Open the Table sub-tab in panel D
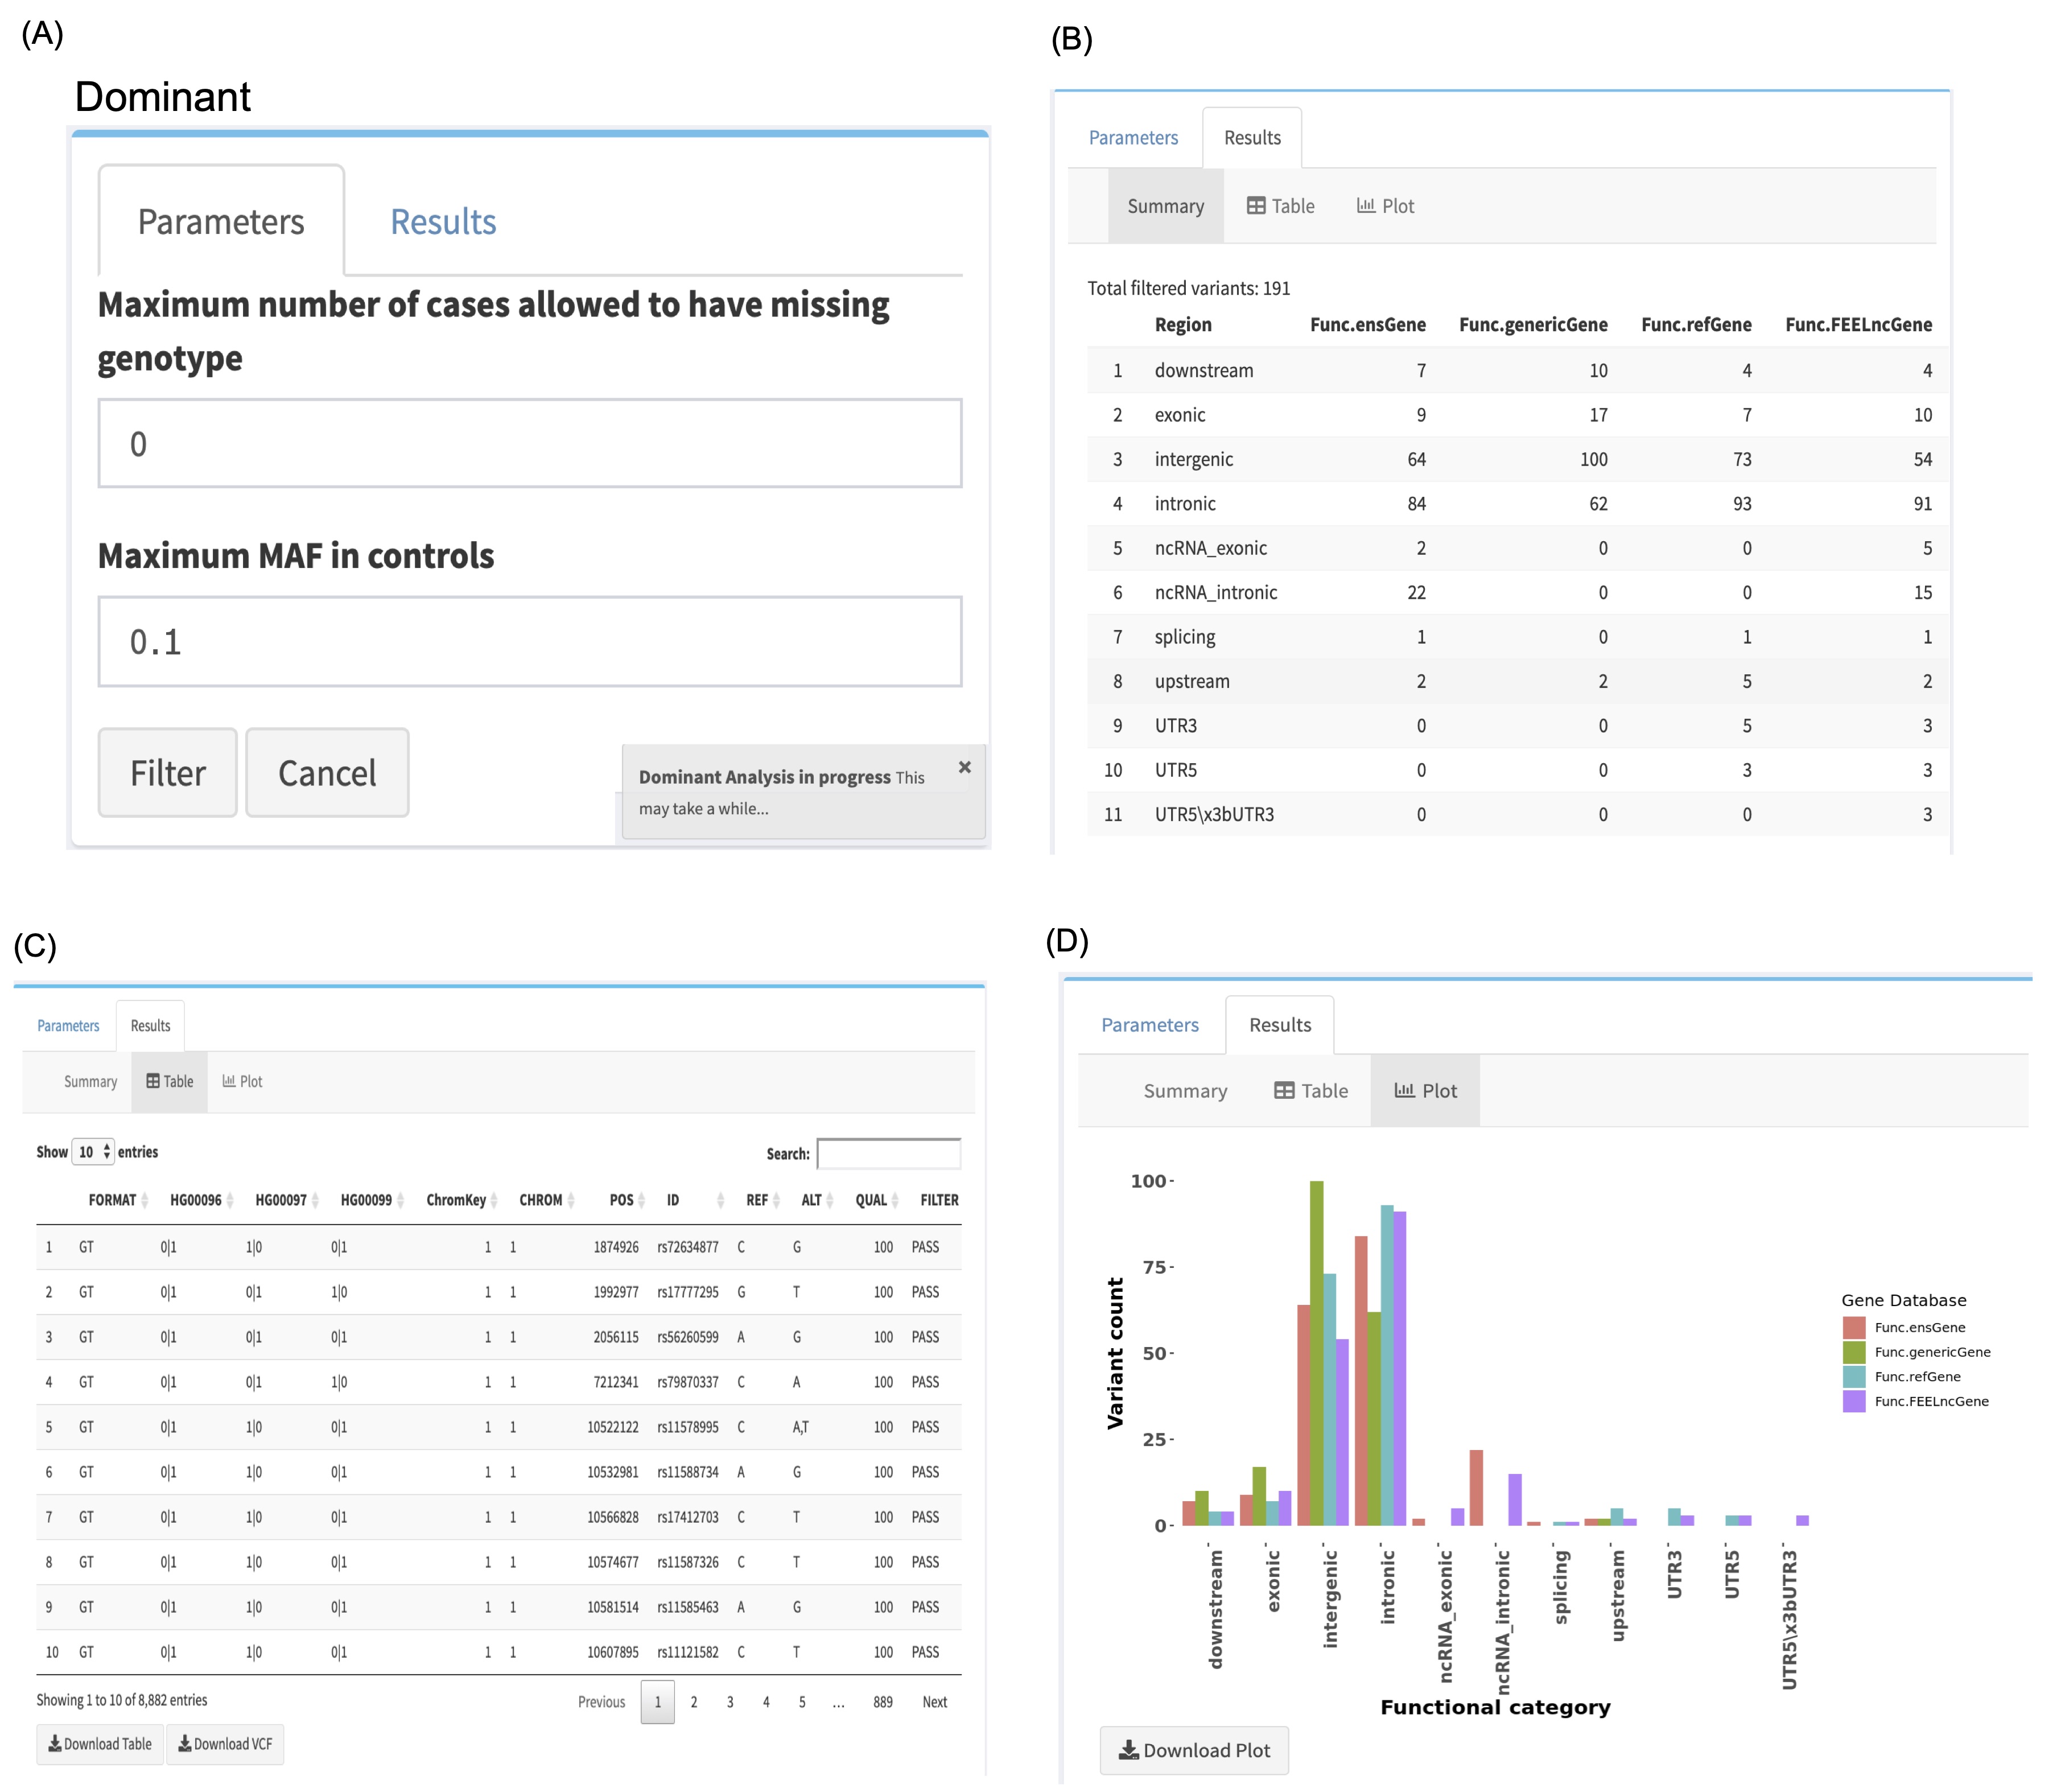The height and width of the screenshot is (1792, 2061). click(x=1311, y=1091)
